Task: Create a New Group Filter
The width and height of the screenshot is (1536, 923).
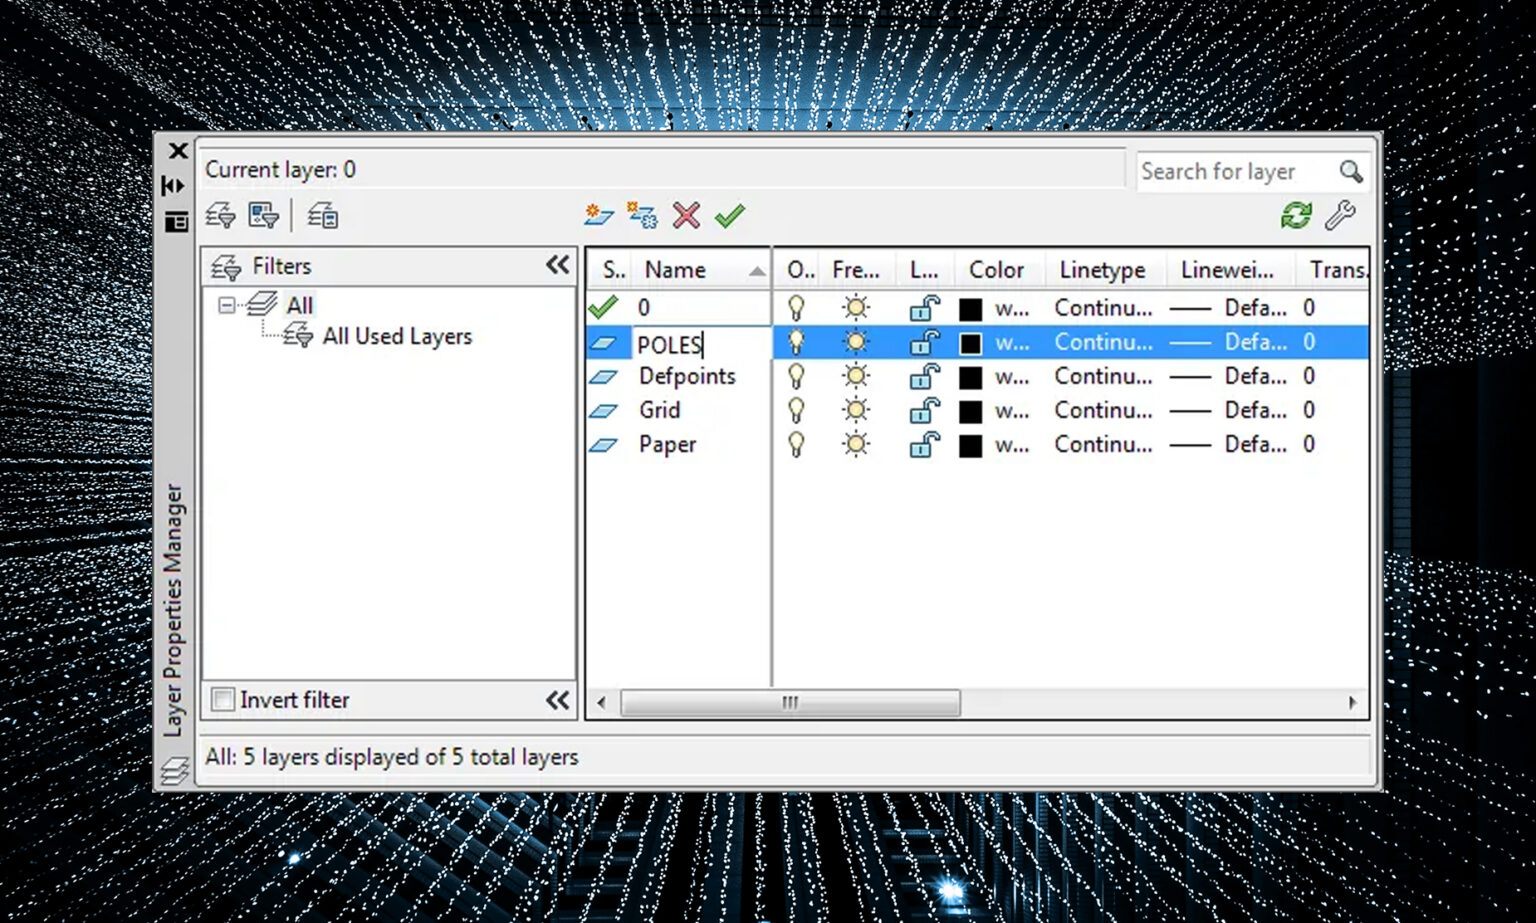Action: (262, 215)
